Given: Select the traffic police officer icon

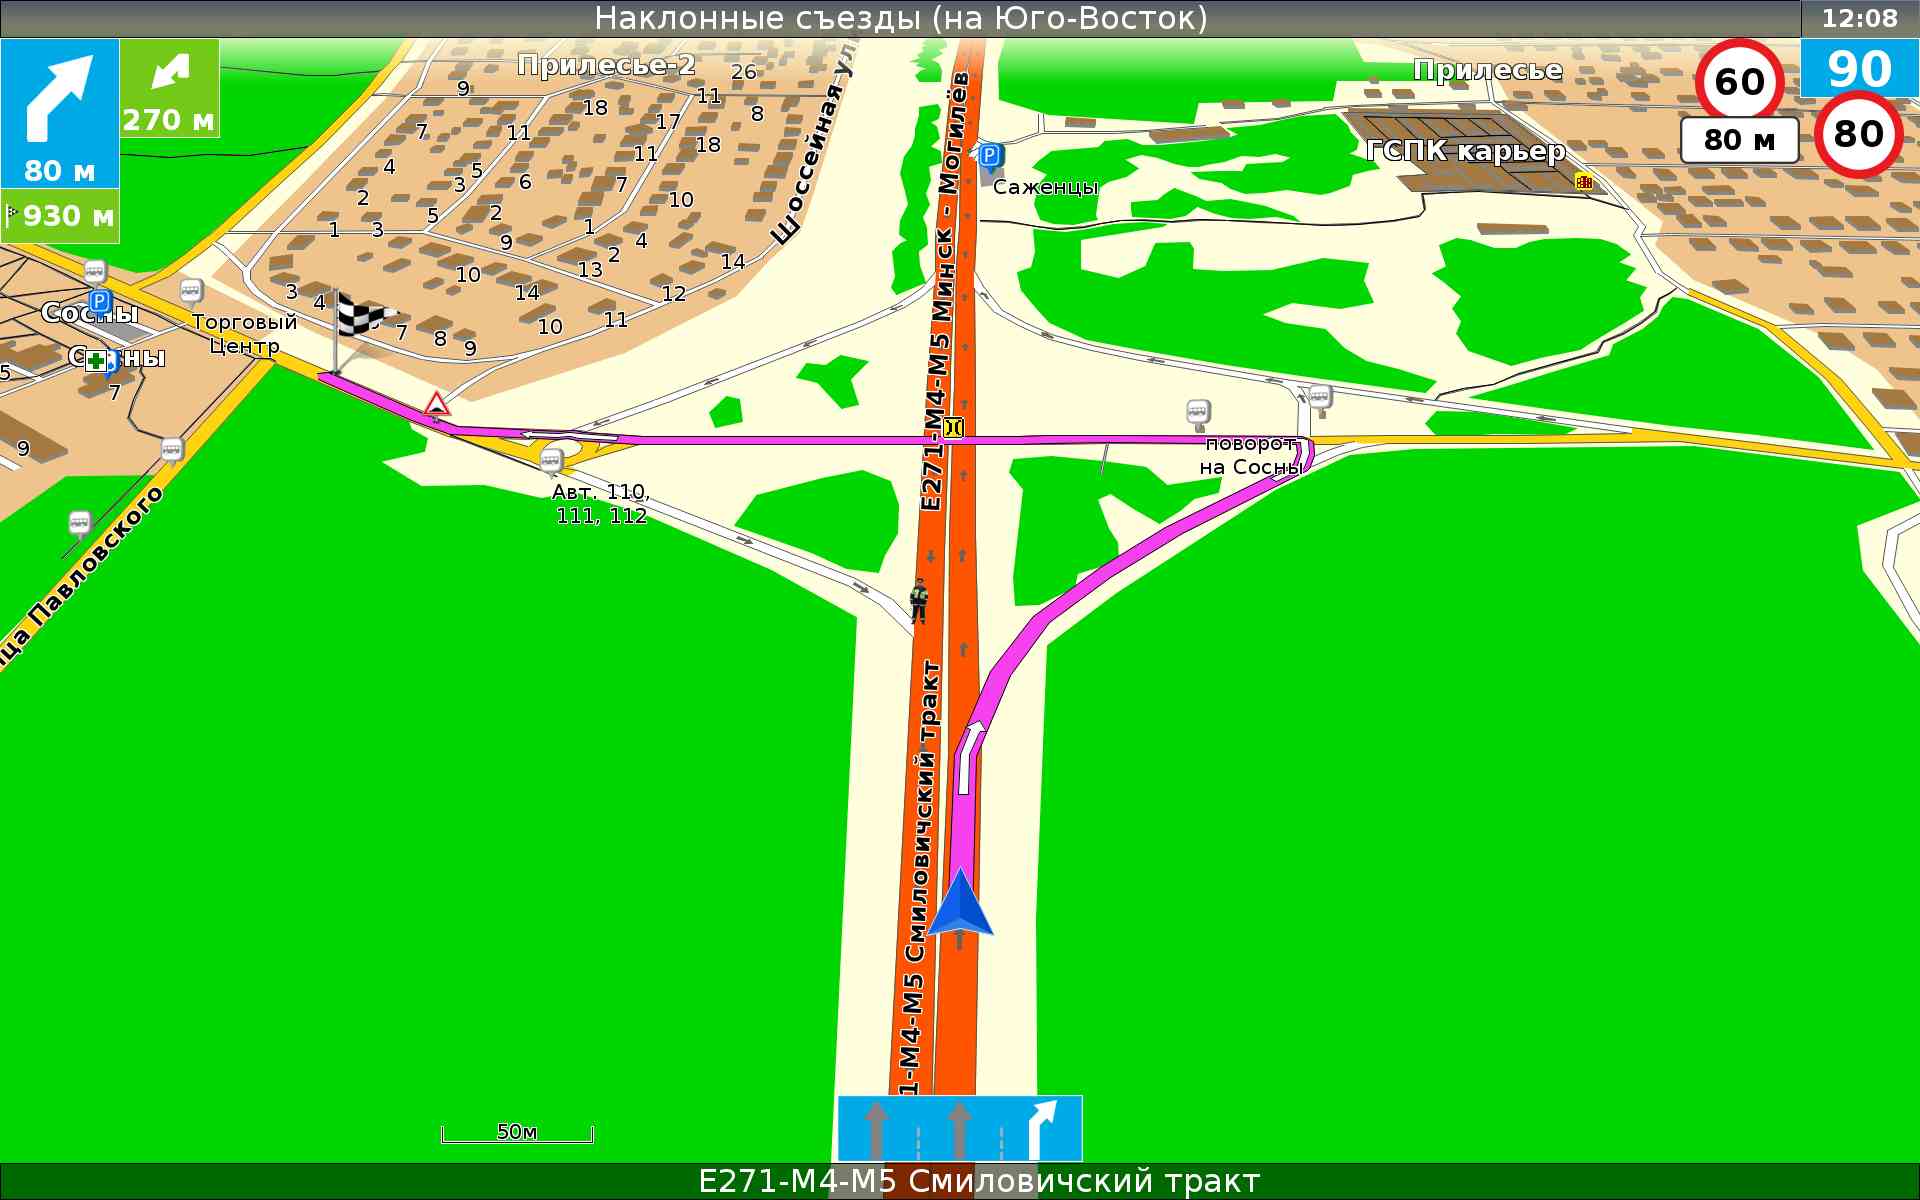Looking at the screenshot, I should click(x=918, y=600).
